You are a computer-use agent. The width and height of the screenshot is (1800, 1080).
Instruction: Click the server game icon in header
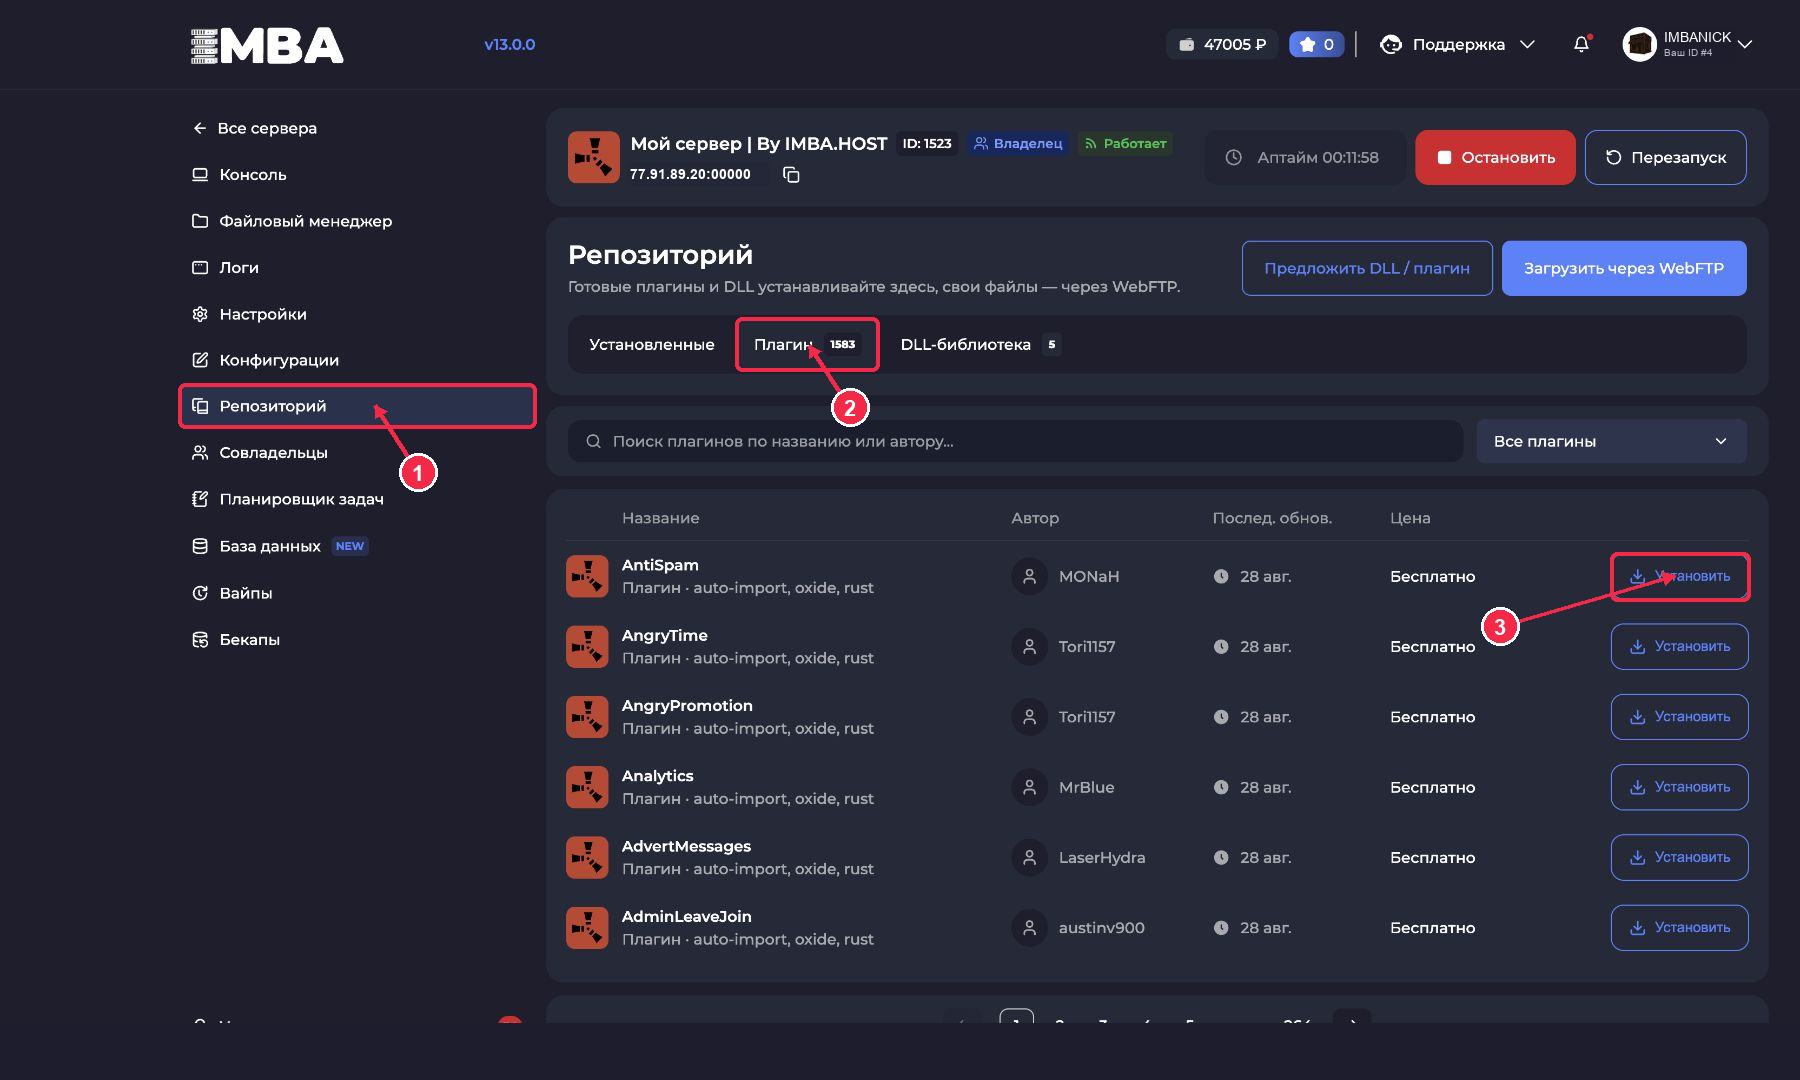pos(594,157)
